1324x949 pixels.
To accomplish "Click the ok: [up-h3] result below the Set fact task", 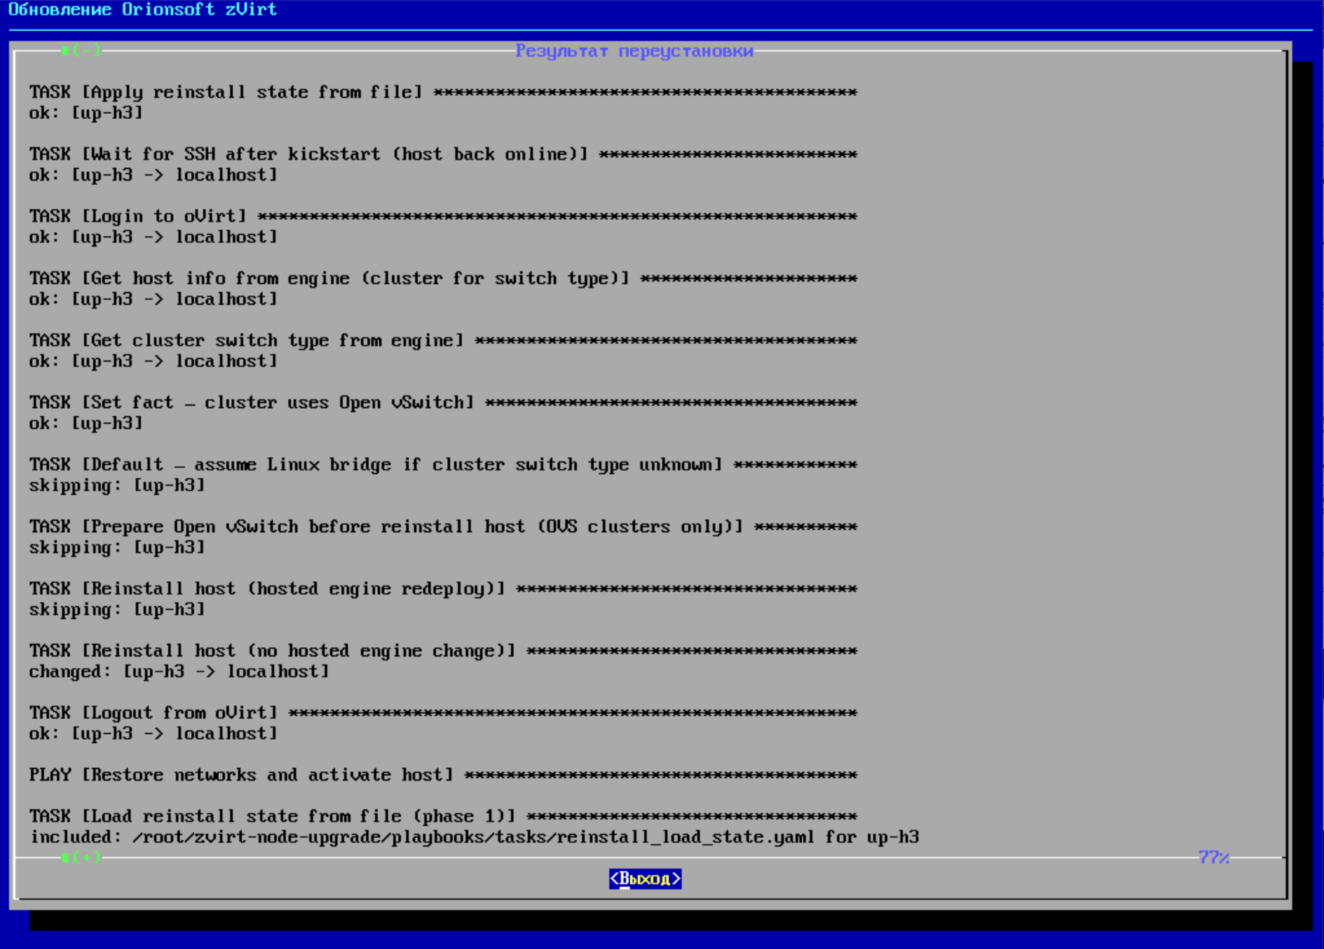I will [x=86, y=423].
